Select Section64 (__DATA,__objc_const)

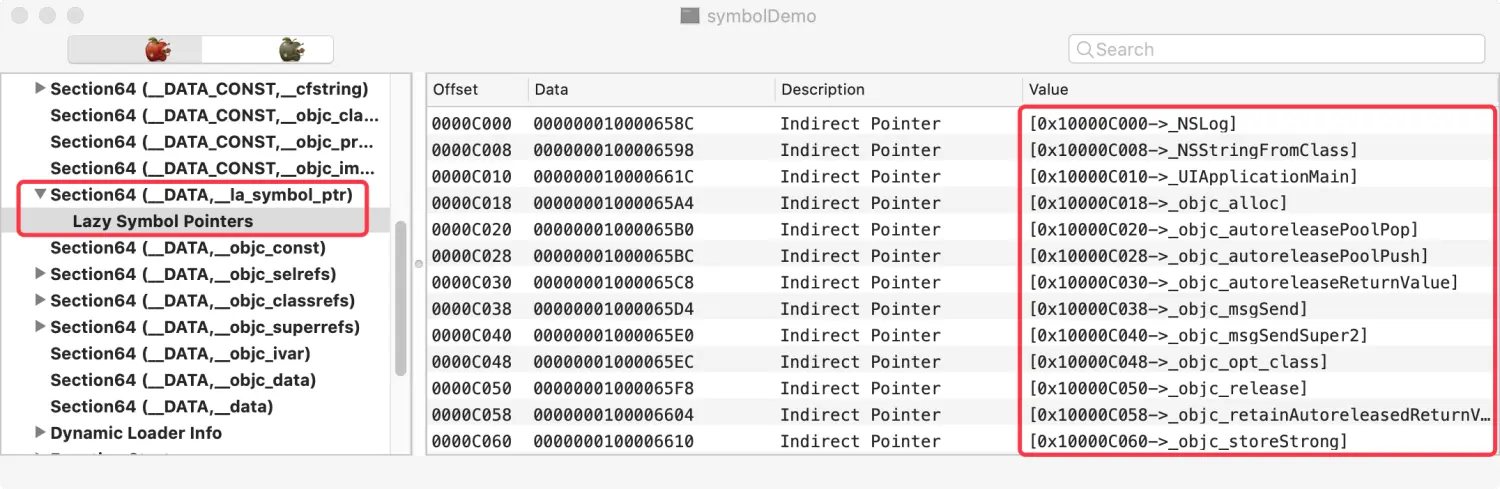[188, 248]
